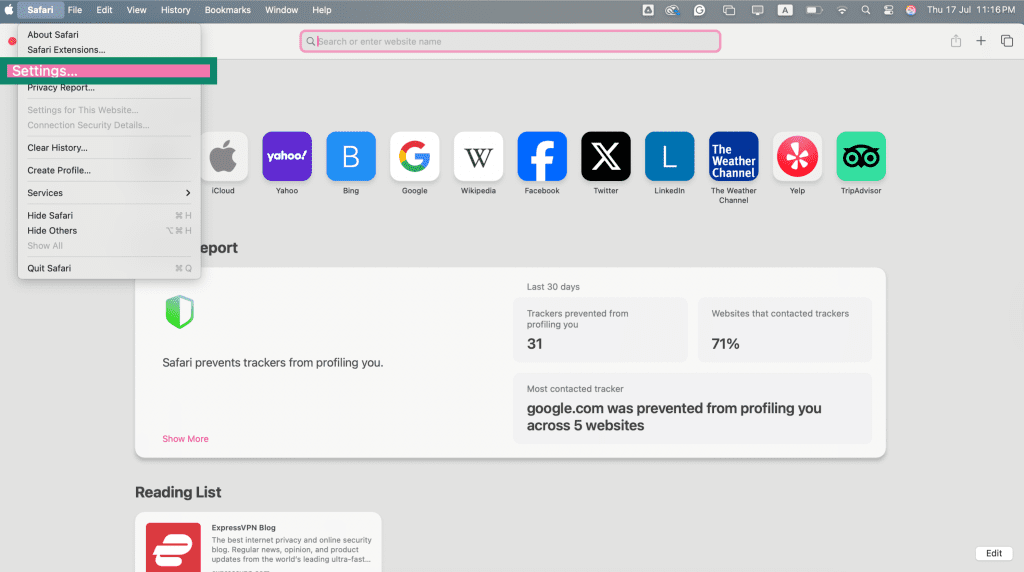Open the Facebook favorite icon
Image resolution: width=1024 pixels, height=572 pixels.
click(x=542, y=157)
